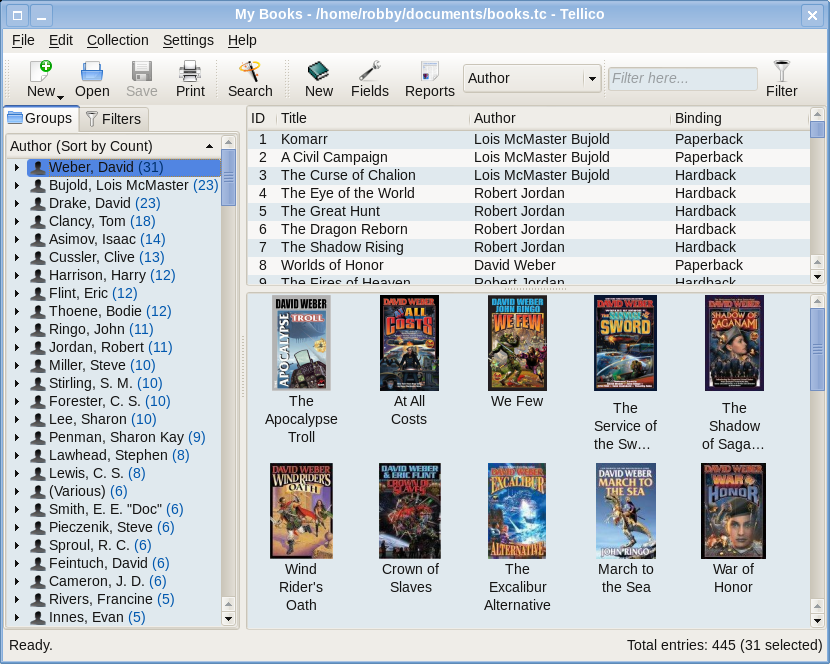Switch to the Groups tab
The width and height of the screenshot is (830, 664).
tap(41, 118)
